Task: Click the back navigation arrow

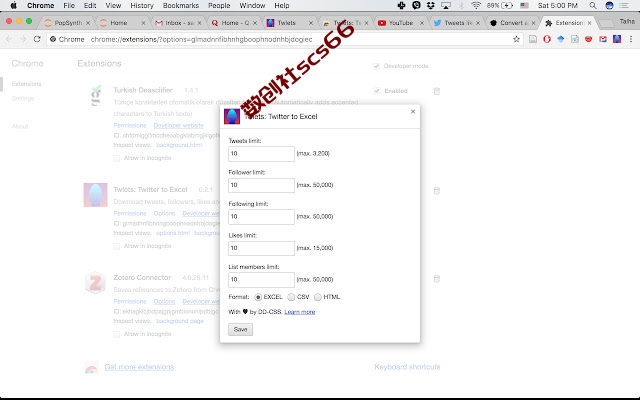Action: pos(9,39)
